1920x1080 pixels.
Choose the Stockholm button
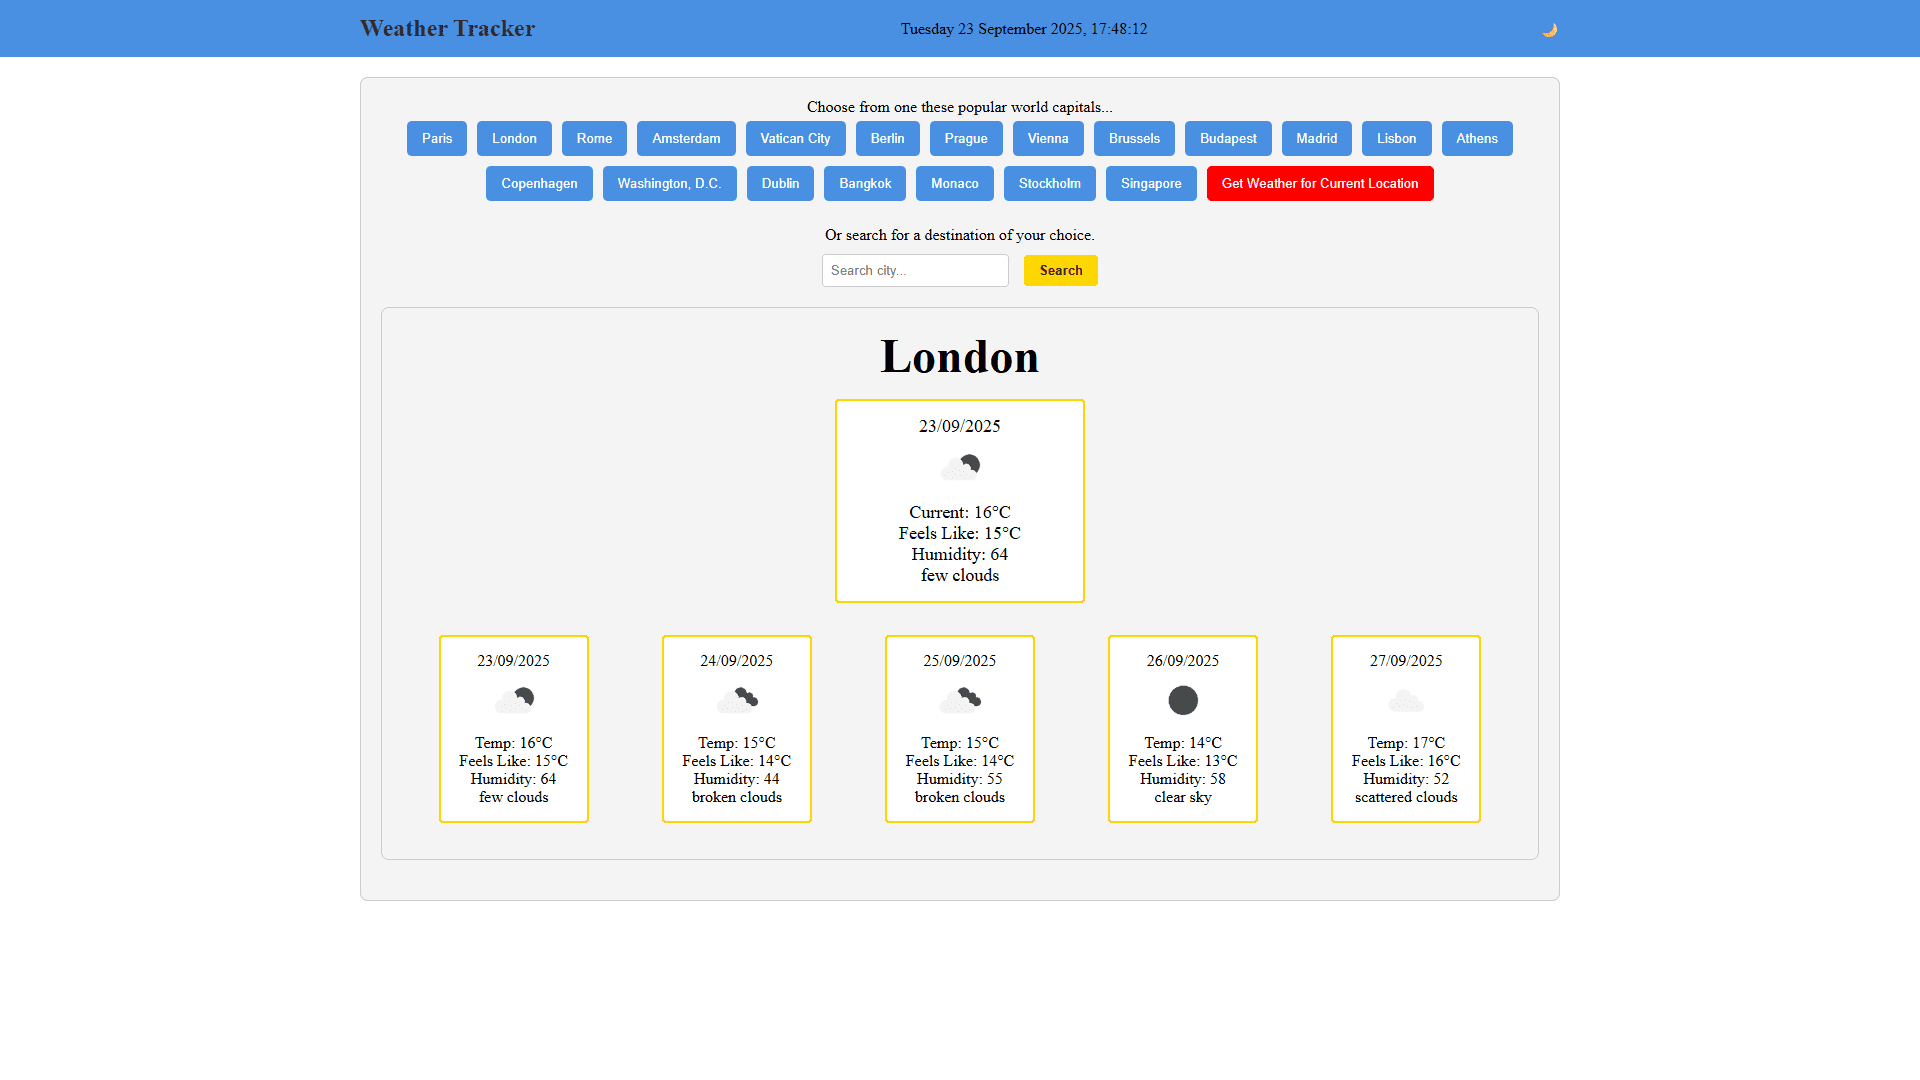point(1049,184)
